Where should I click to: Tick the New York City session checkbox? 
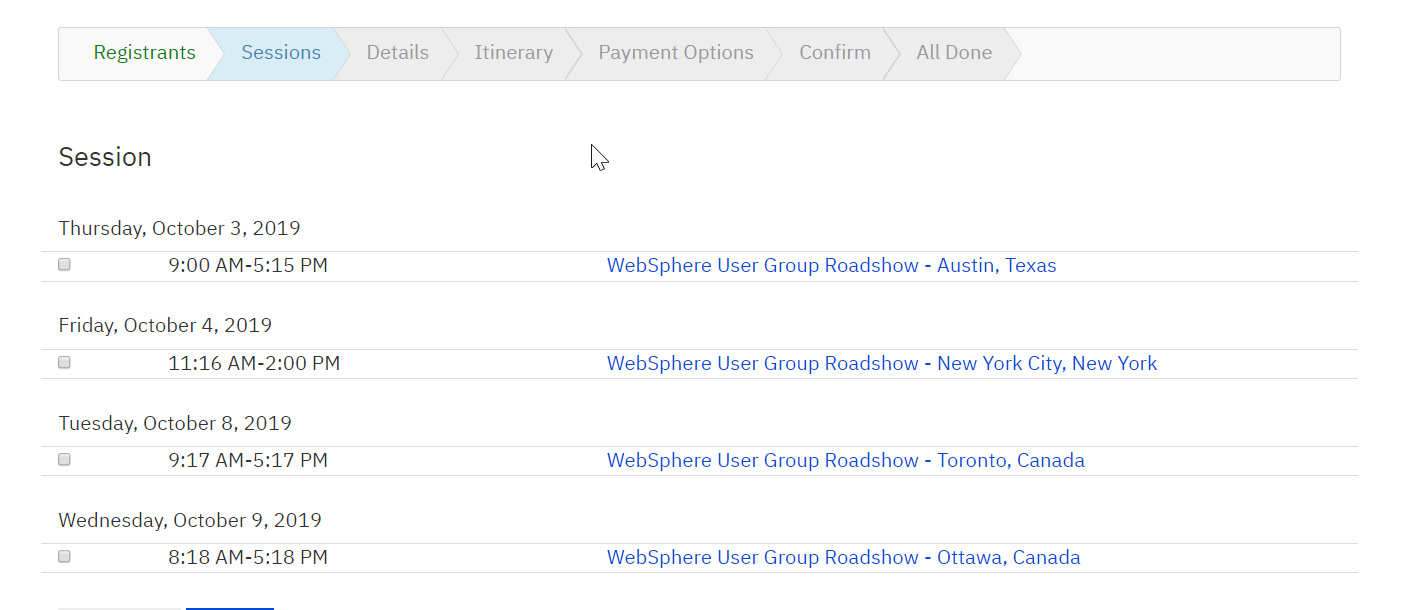(65, 363)
